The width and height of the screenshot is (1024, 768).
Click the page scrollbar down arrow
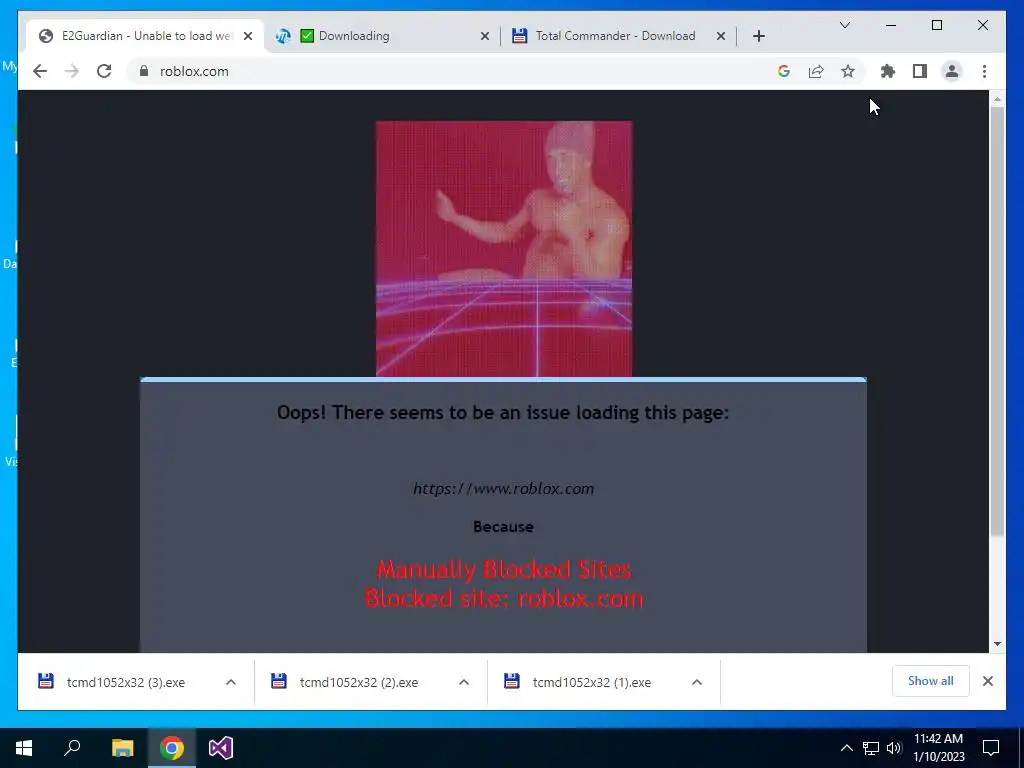coord(997,644)
